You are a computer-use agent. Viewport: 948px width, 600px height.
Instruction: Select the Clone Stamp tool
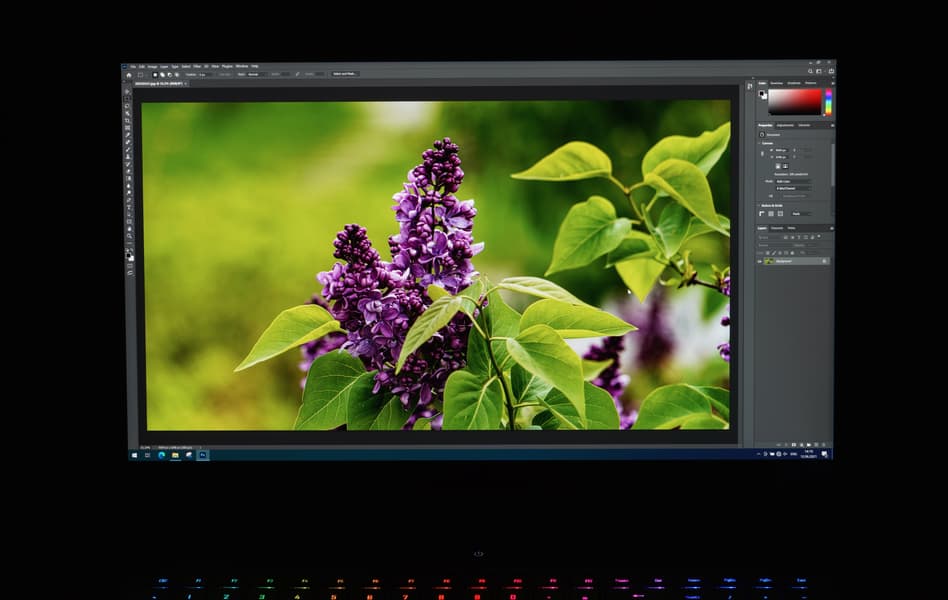click(128, 157)
